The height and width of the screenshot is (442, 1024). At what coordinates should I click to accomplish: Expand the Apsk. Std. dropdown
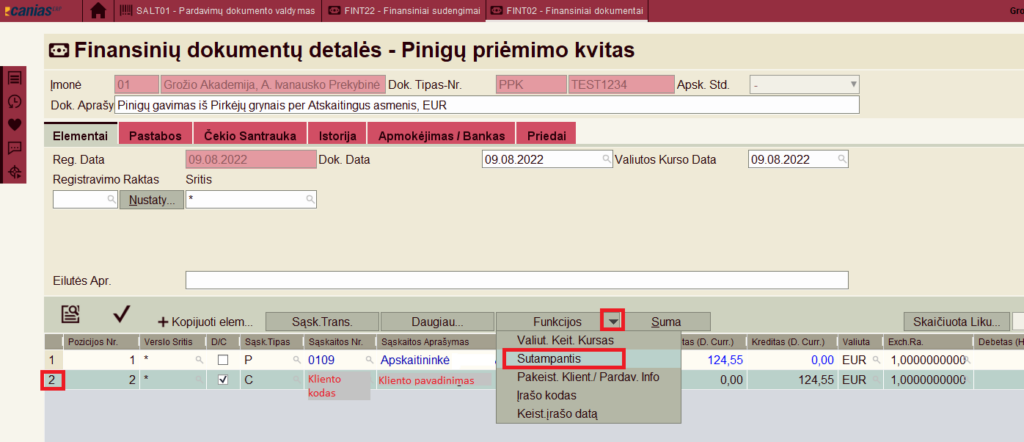[853, 85]
